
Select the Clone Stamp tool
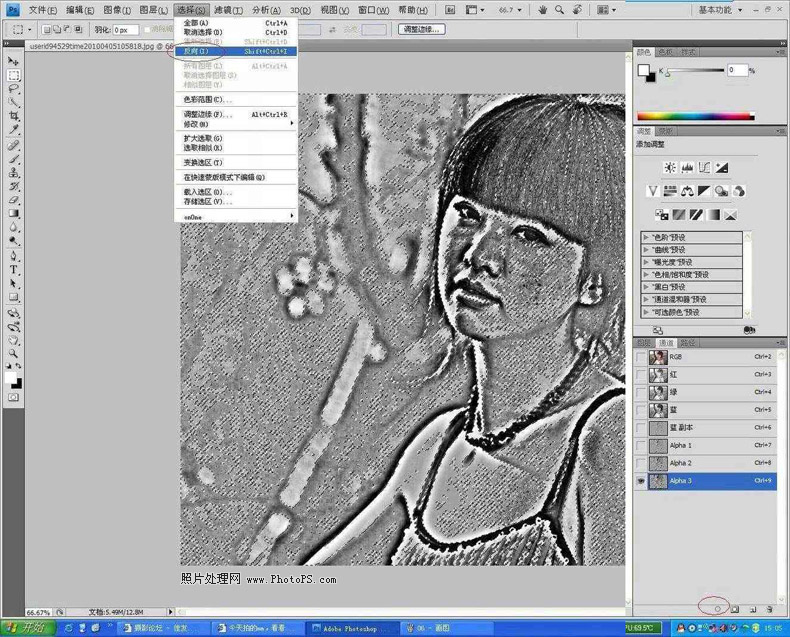[x=14, y=173]
